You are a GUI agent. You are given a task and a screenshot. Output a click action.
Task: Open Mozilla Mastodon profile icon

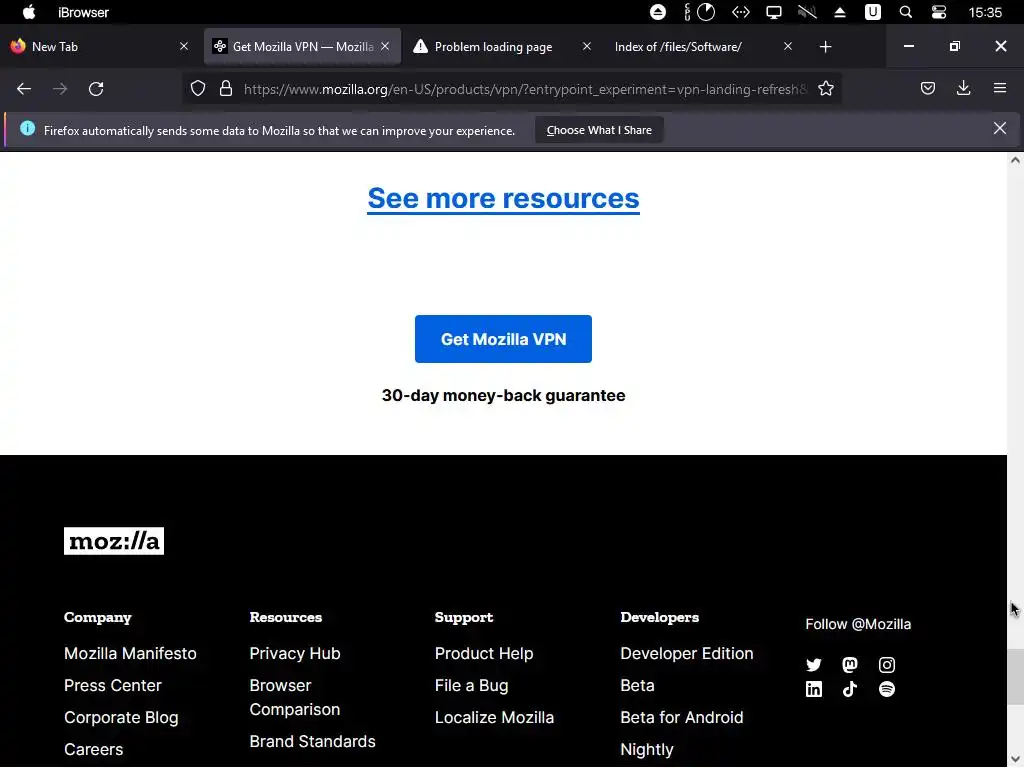[x=850, y=665]
